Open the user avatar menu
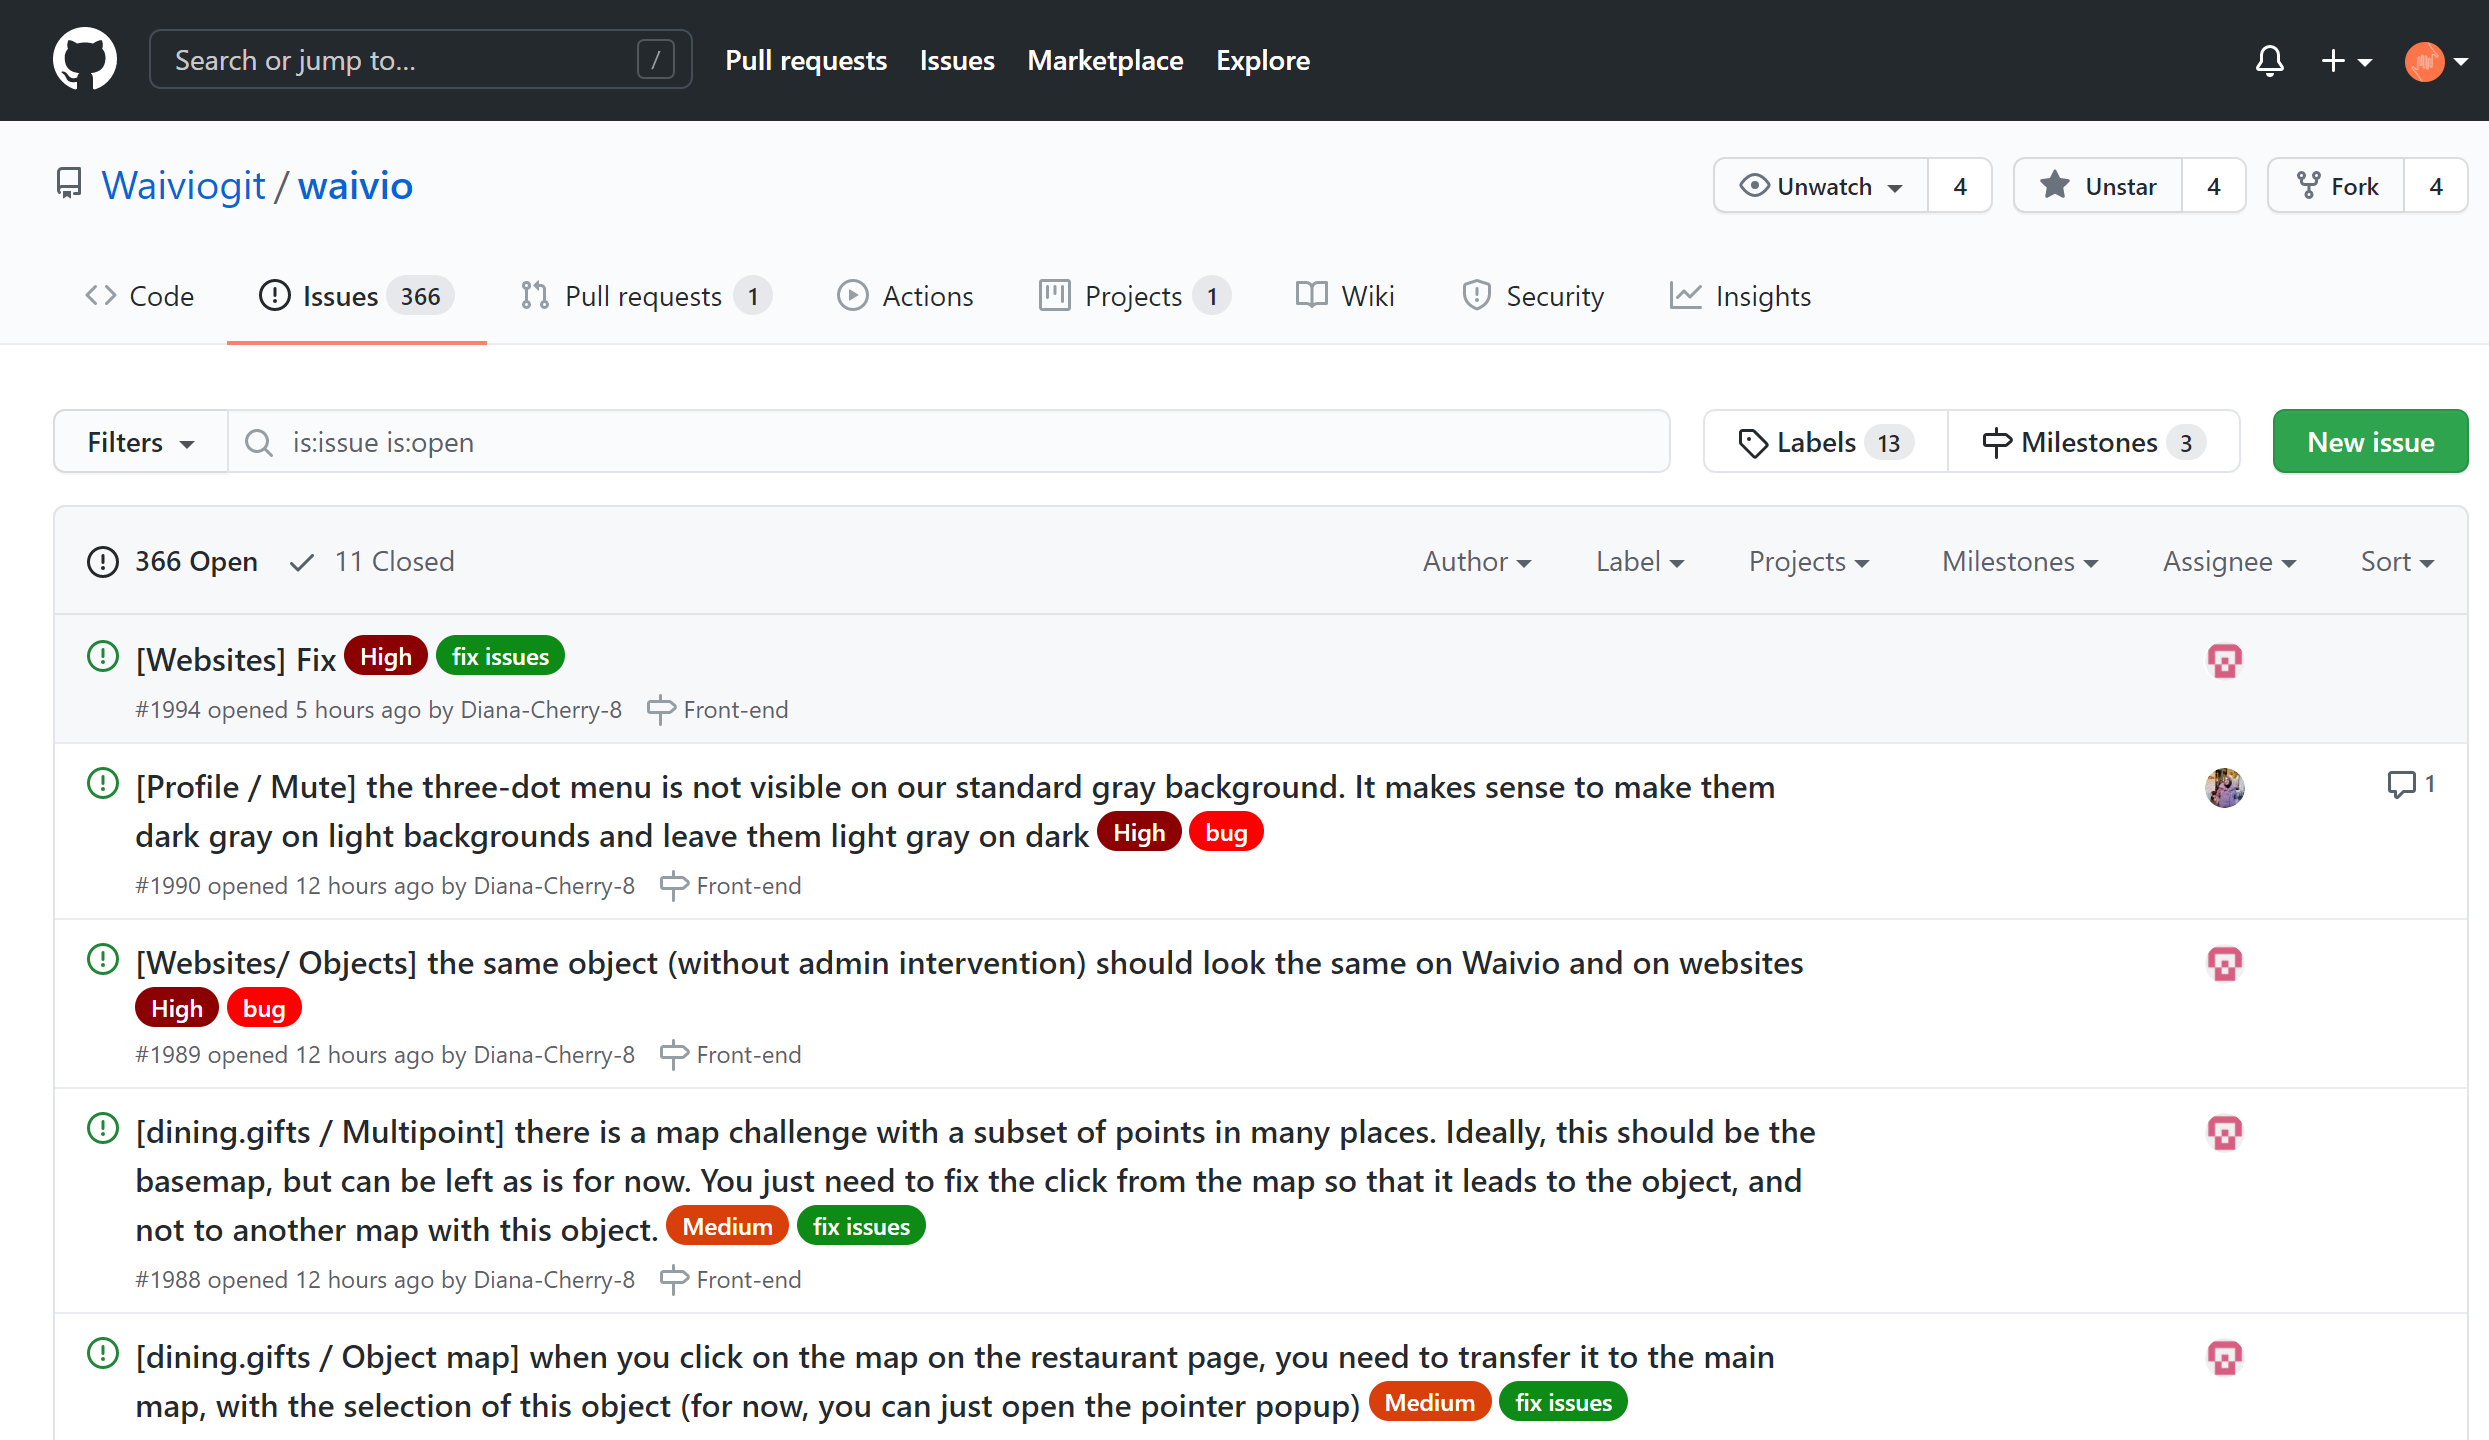 [x=2436, y=61]
